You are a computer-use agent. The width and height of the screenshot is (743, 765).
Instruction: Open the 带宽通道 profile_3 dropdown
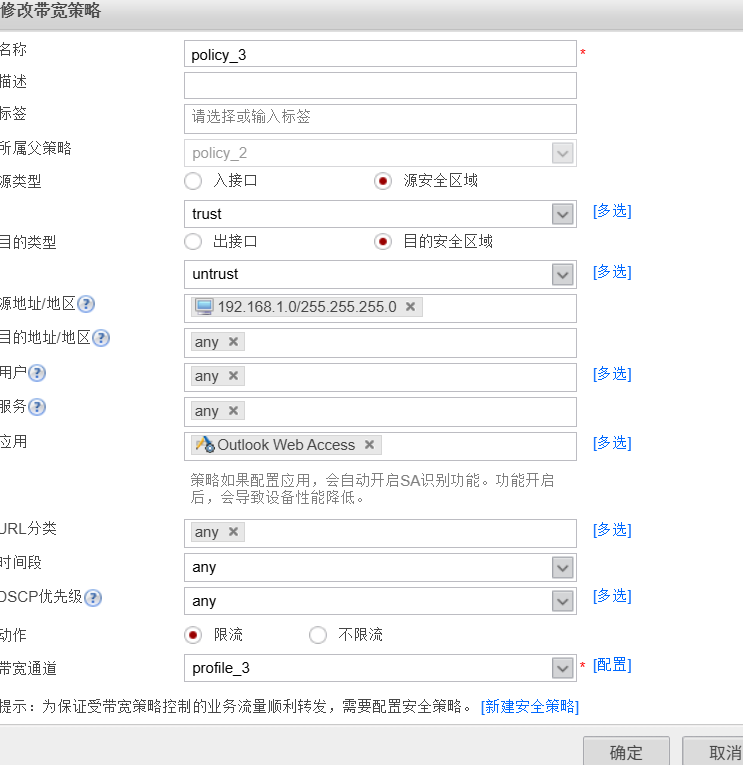point(562,668)
